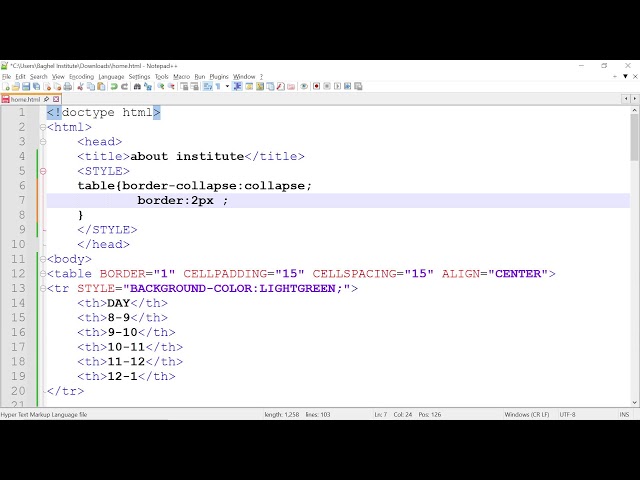Toggle INS insert mode in the status bar
This screenshot has width=640, height=480.
(624, 414)
